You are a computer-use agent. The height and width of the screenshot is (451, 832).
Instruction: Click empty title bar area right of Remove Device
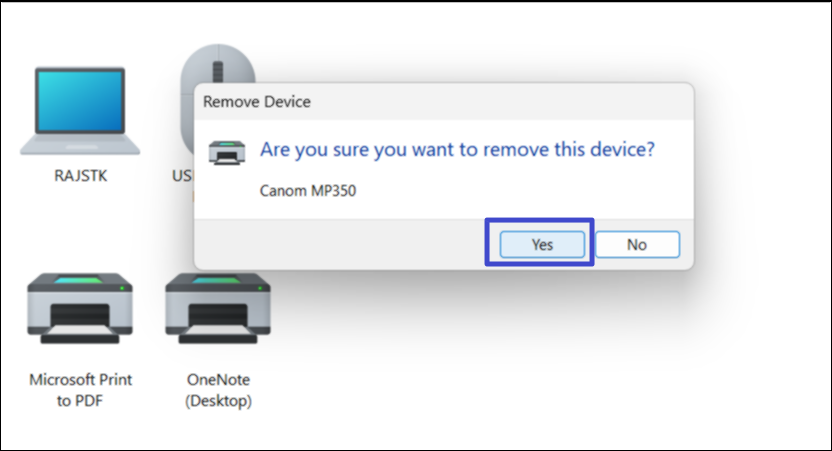pos(500,101)
